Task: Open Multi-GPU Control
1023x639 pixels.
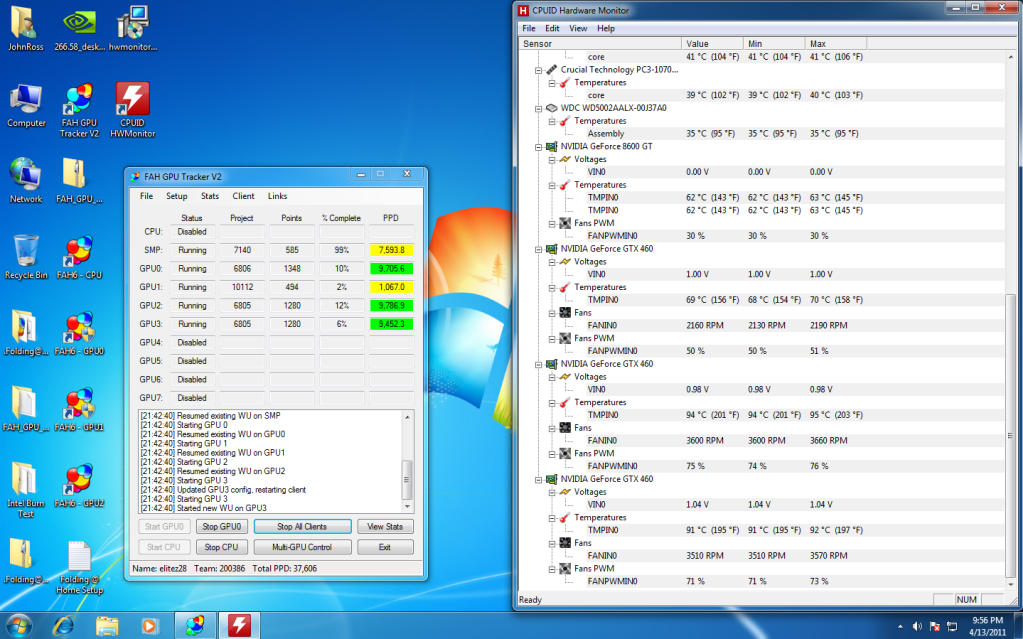Action: [x=302, y=547]
